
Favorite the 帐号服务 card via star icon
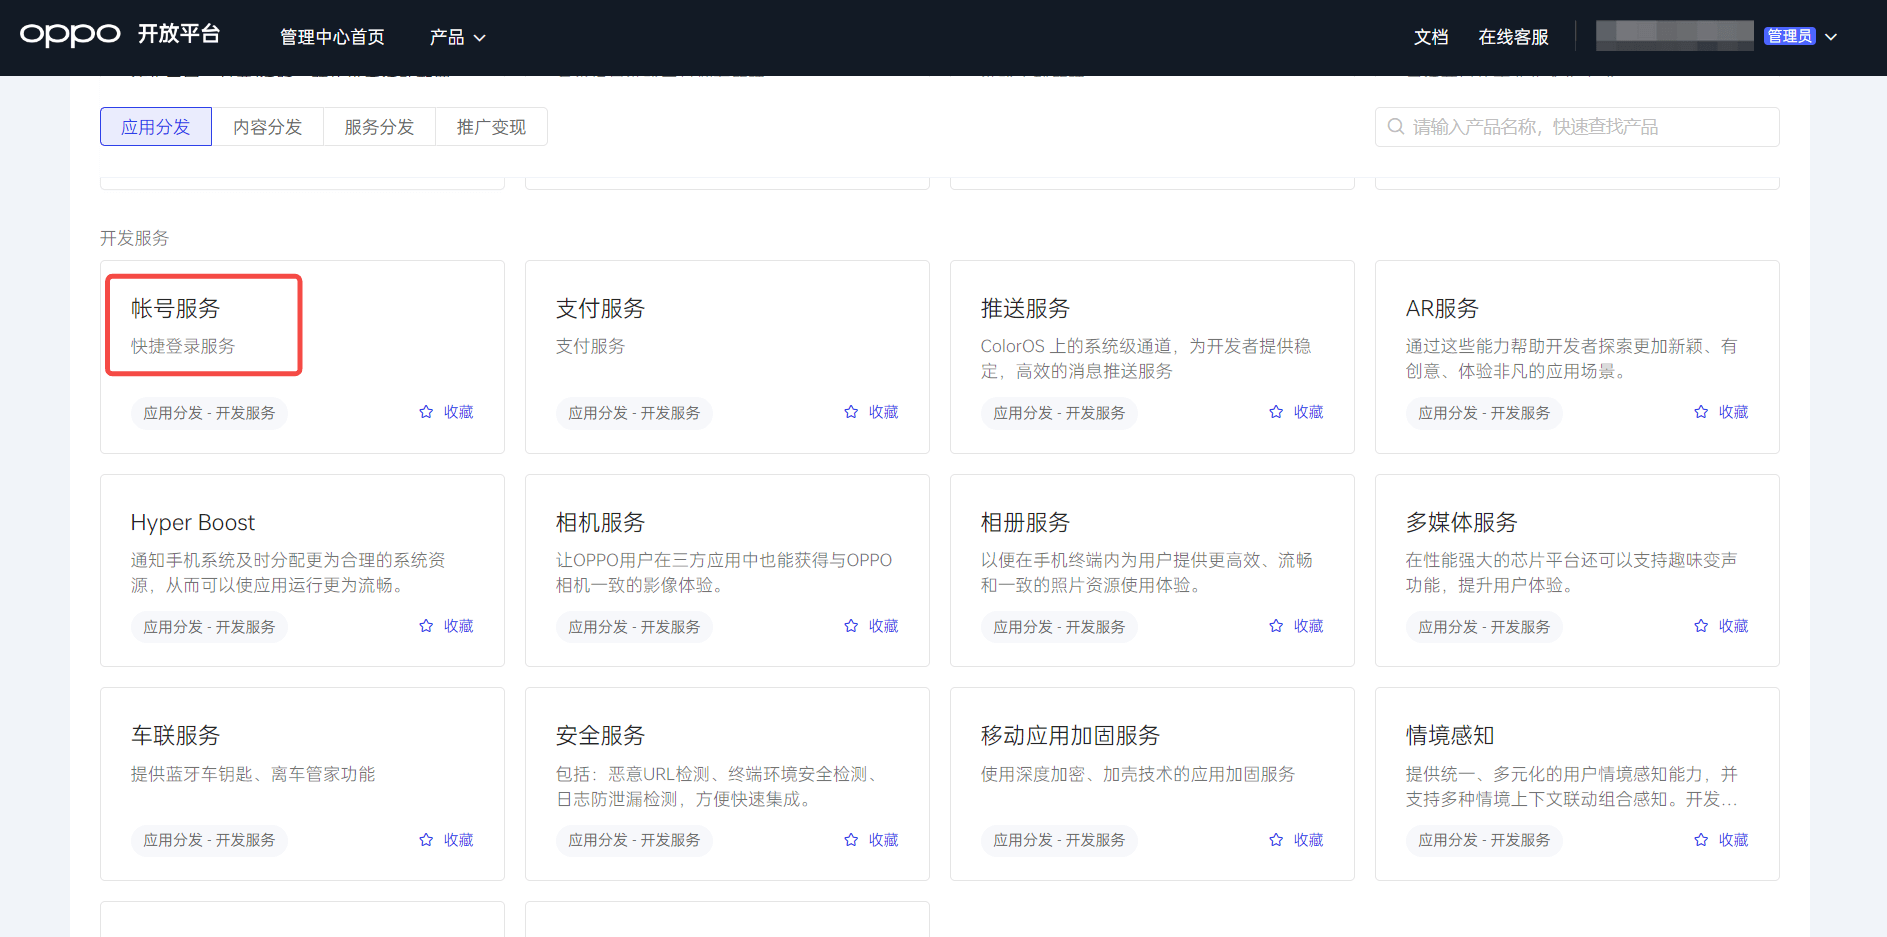pyautogui.click(x=426, y=412)
